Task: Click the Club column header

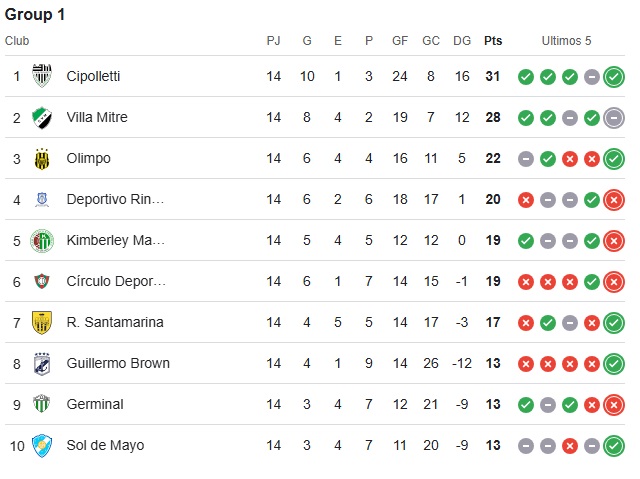Action: (x=17, y=41)
